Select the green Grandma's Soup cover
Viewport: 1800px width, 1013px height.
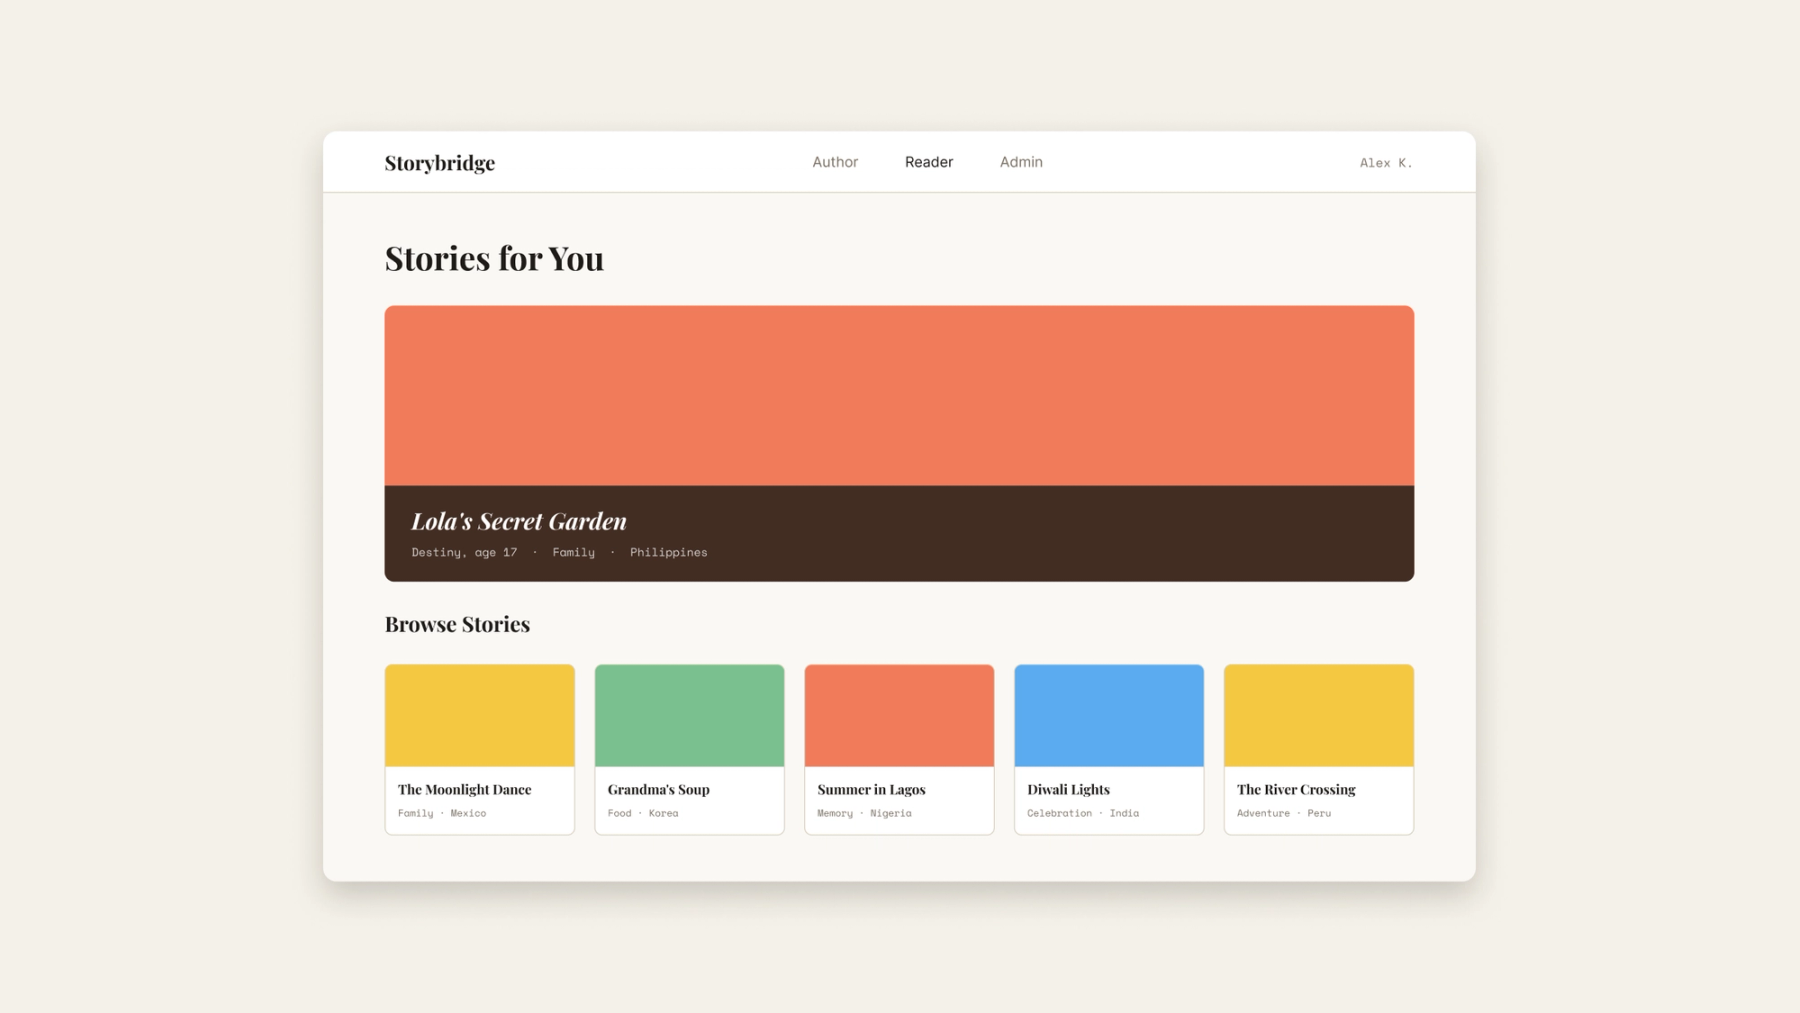pyautogui.click(x=690, y=716)
